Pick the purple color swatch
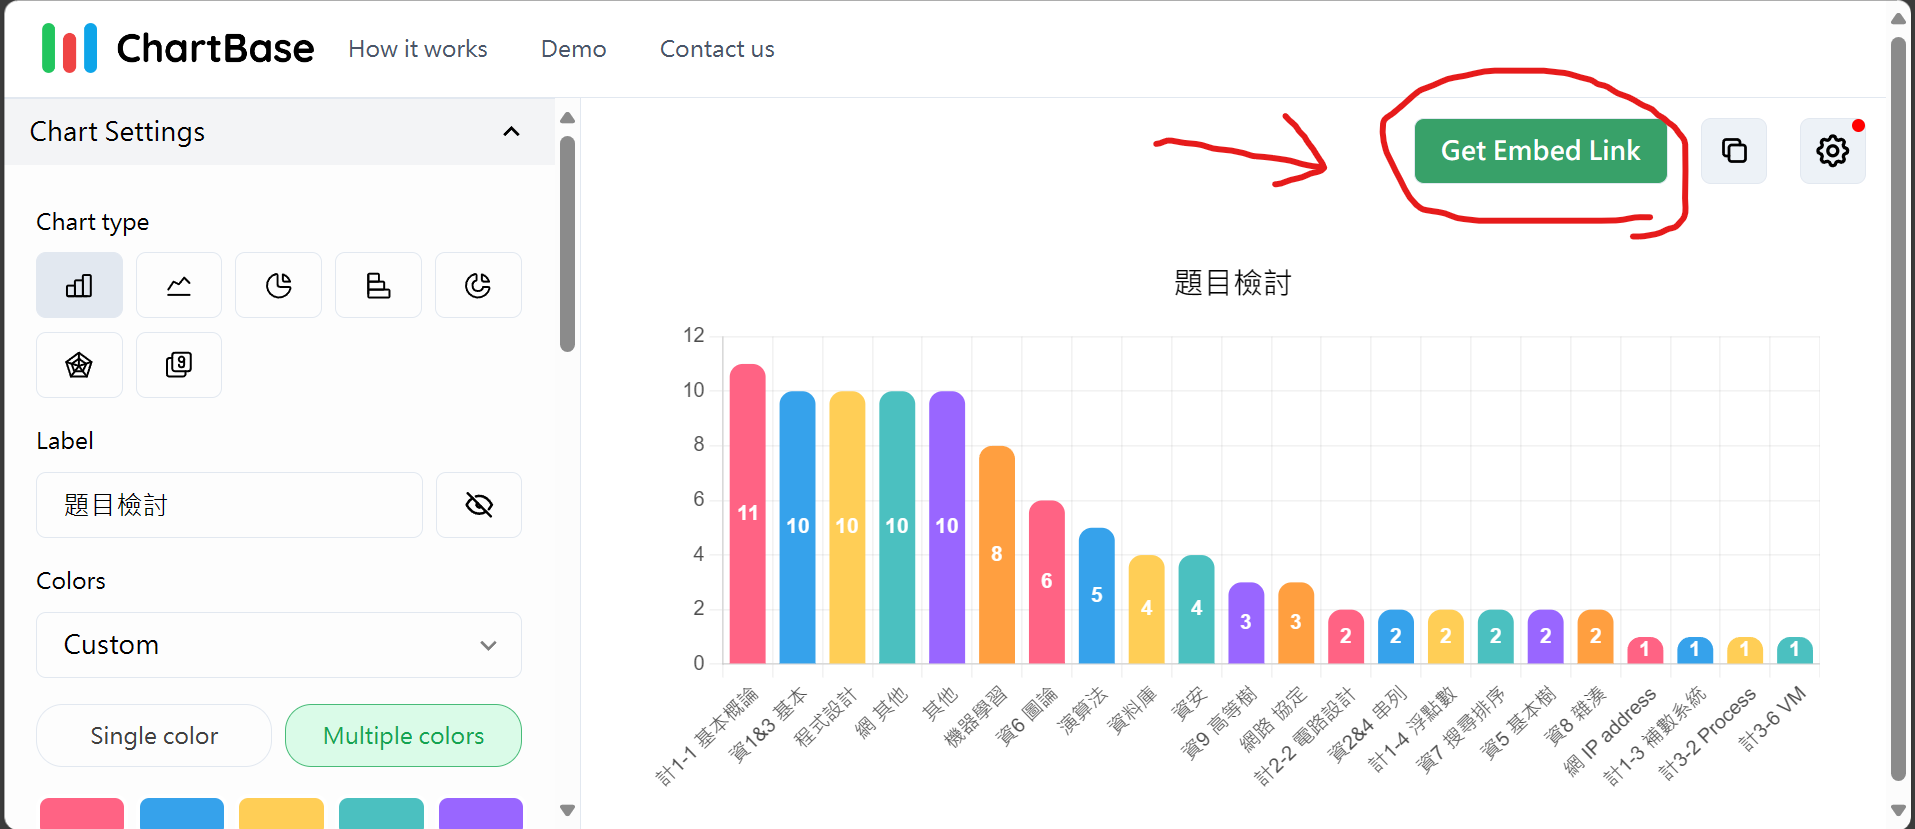Viewport: 1915px width, 829px height. (x=481, y=813)
